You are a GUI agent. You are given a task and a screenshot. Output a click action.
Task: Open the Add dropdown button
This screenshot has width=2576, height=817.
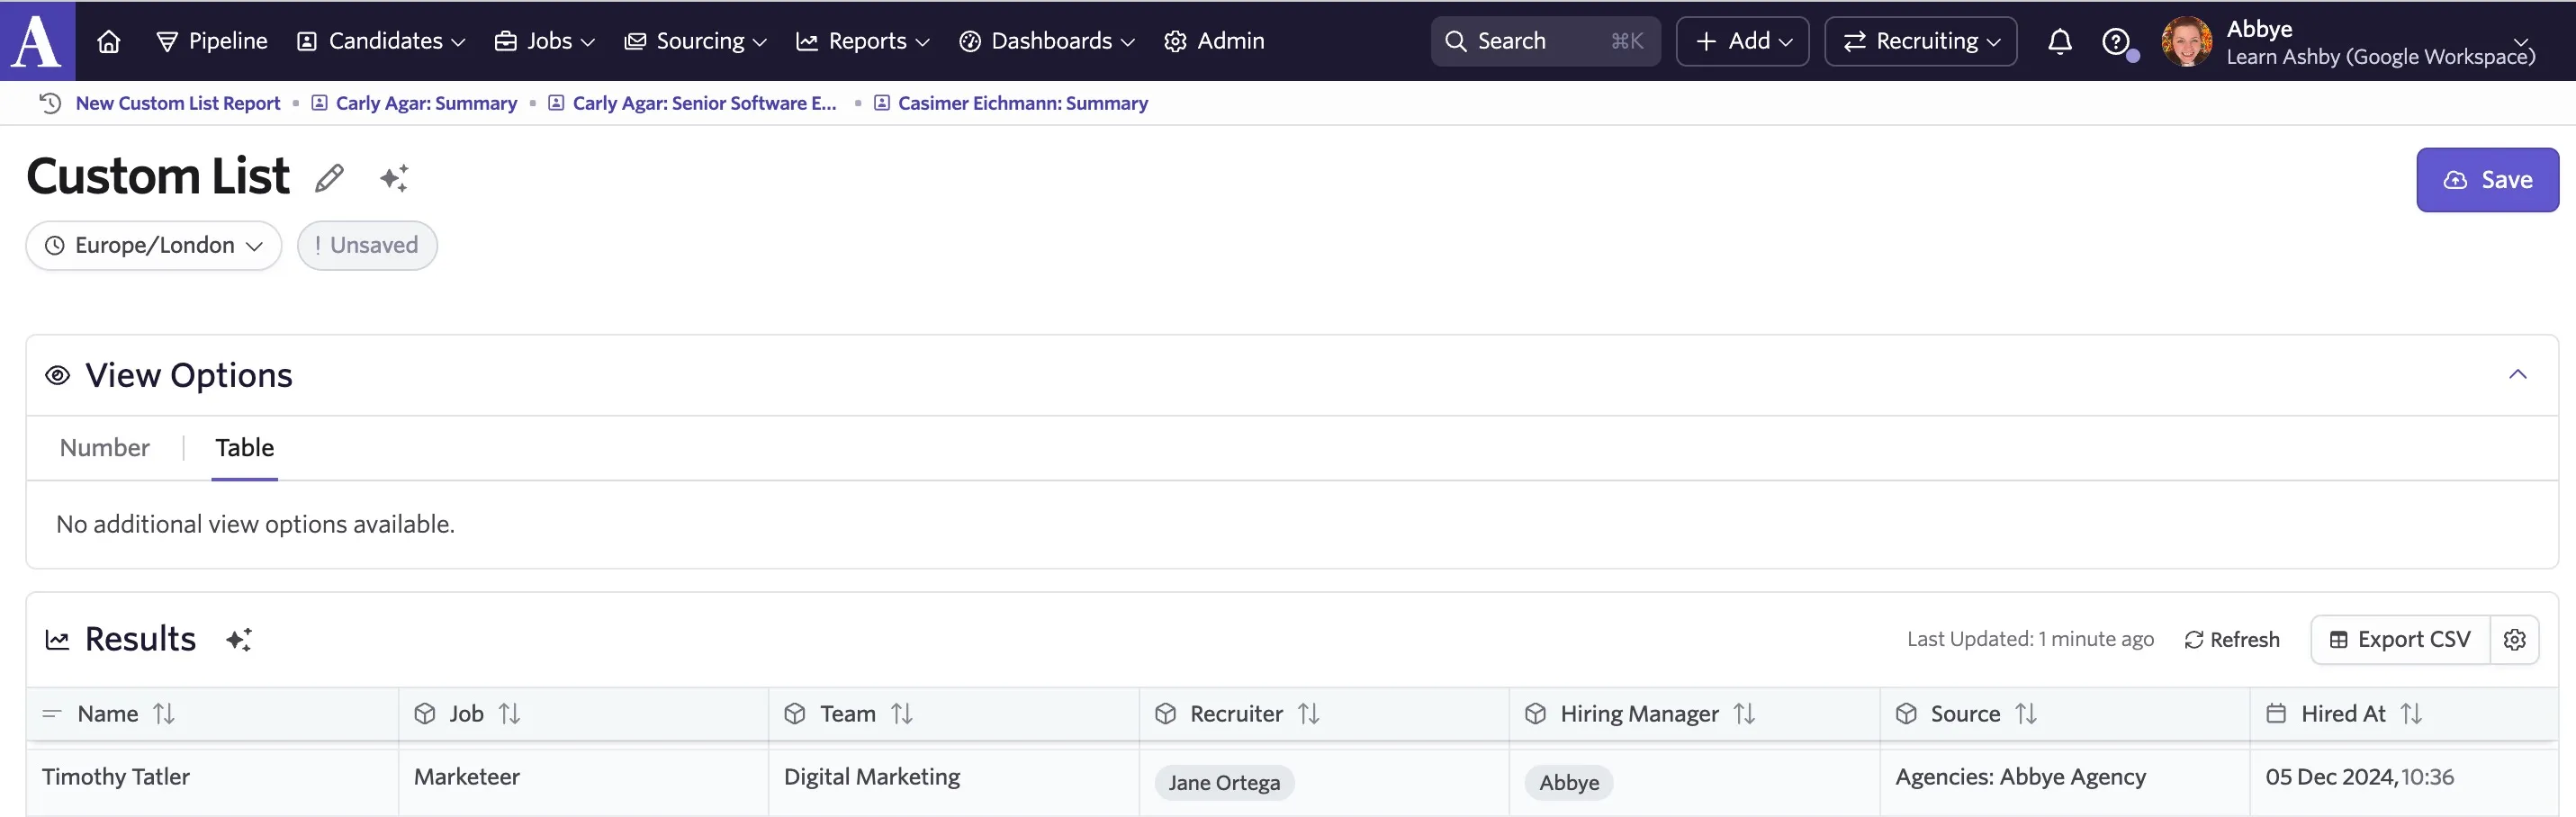point(1742,41)
